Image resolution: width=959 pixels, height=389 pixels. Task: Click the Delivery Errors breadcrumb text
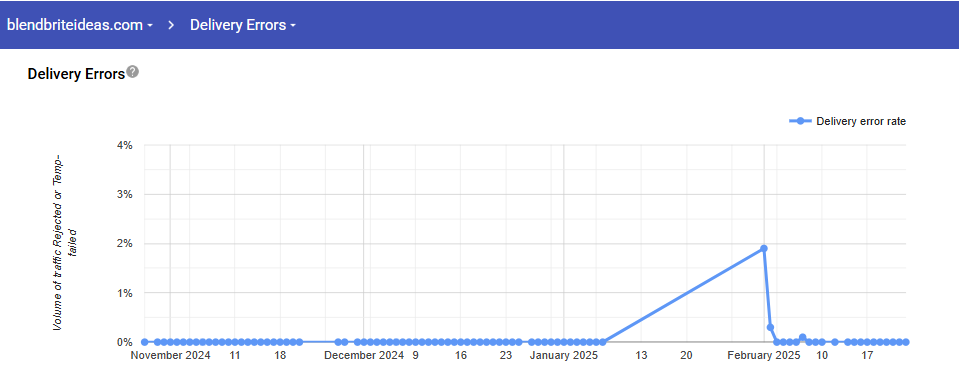click(238, 25)
